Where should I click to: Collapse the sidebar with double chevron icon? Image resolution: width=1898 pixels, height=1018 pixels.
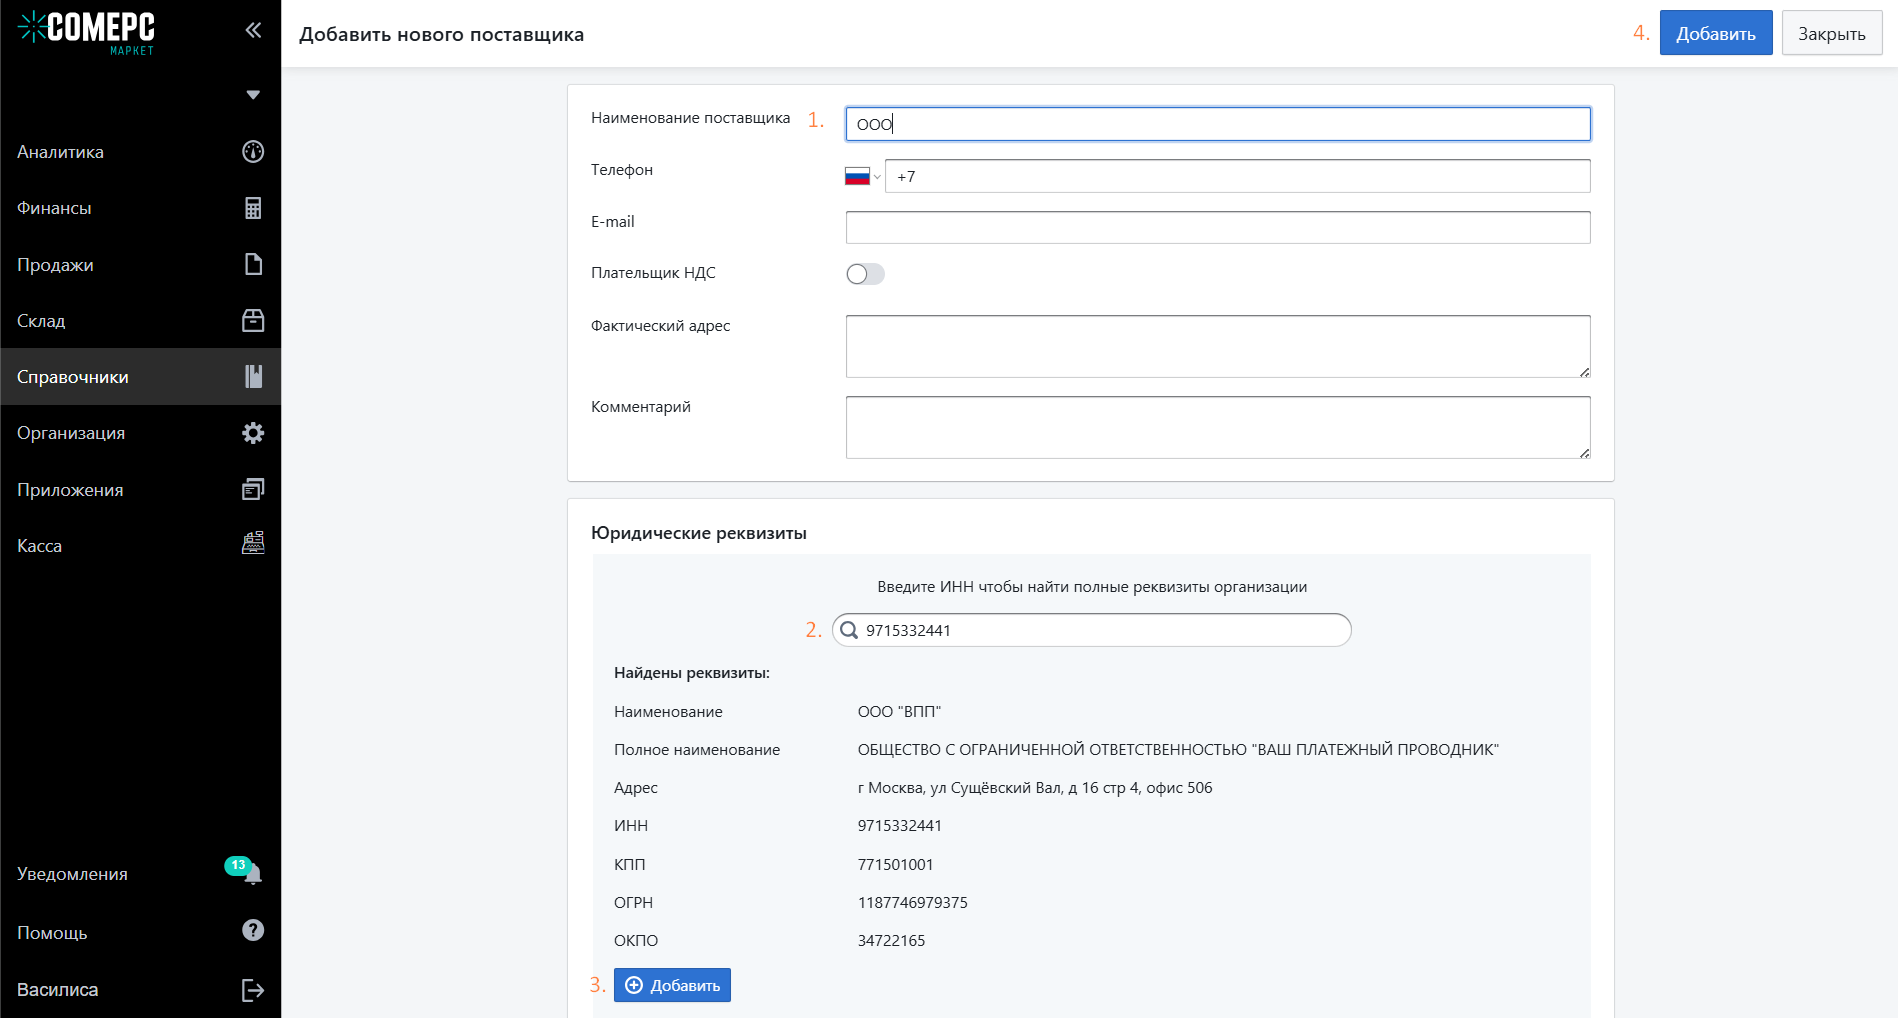tap(253, 30)
